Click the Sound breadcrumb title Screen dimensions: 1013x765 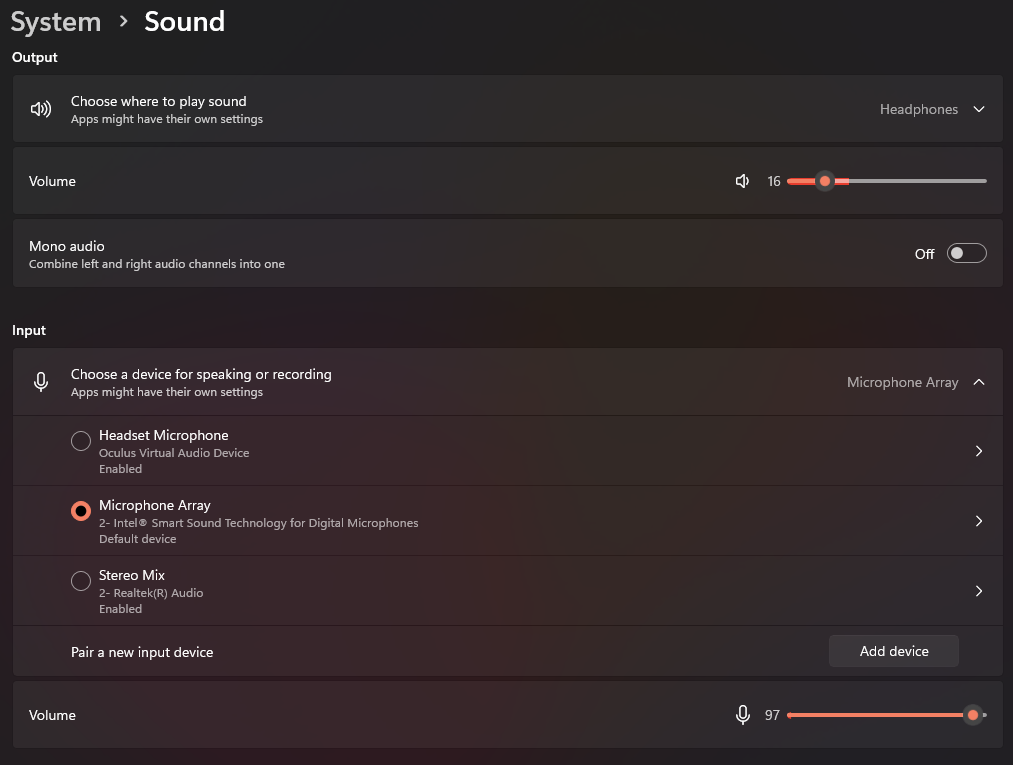coord(184,22)
